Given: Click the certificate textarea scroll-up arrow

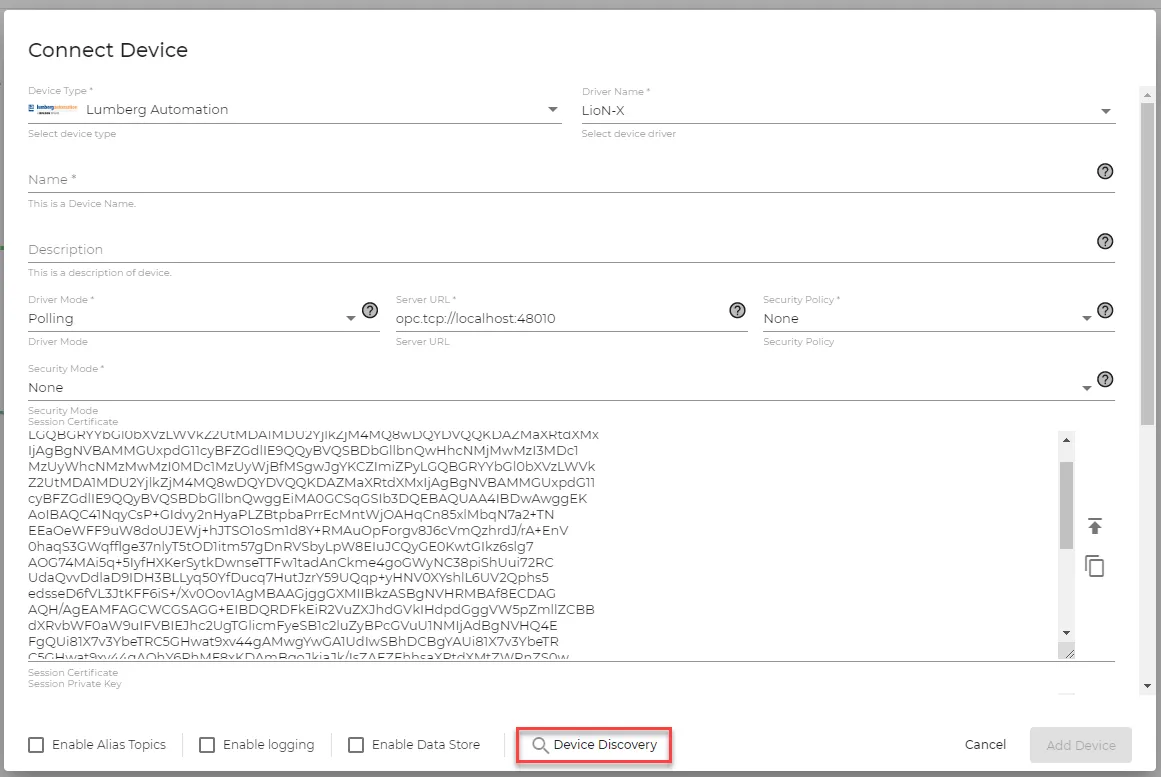Looking at the screenshot, I should (x=1066, y=440).
